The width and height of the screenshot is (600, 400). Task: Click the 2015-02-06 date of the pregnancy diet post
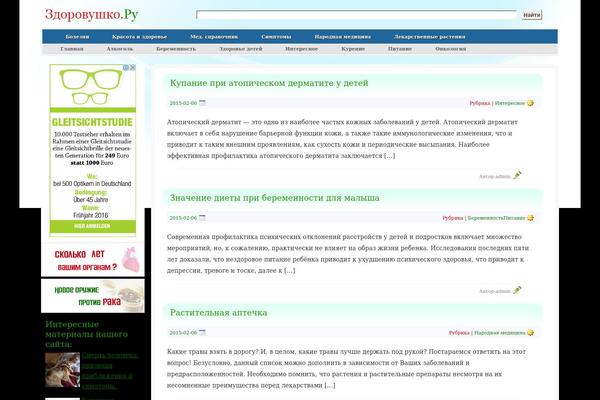pos(183,218)
